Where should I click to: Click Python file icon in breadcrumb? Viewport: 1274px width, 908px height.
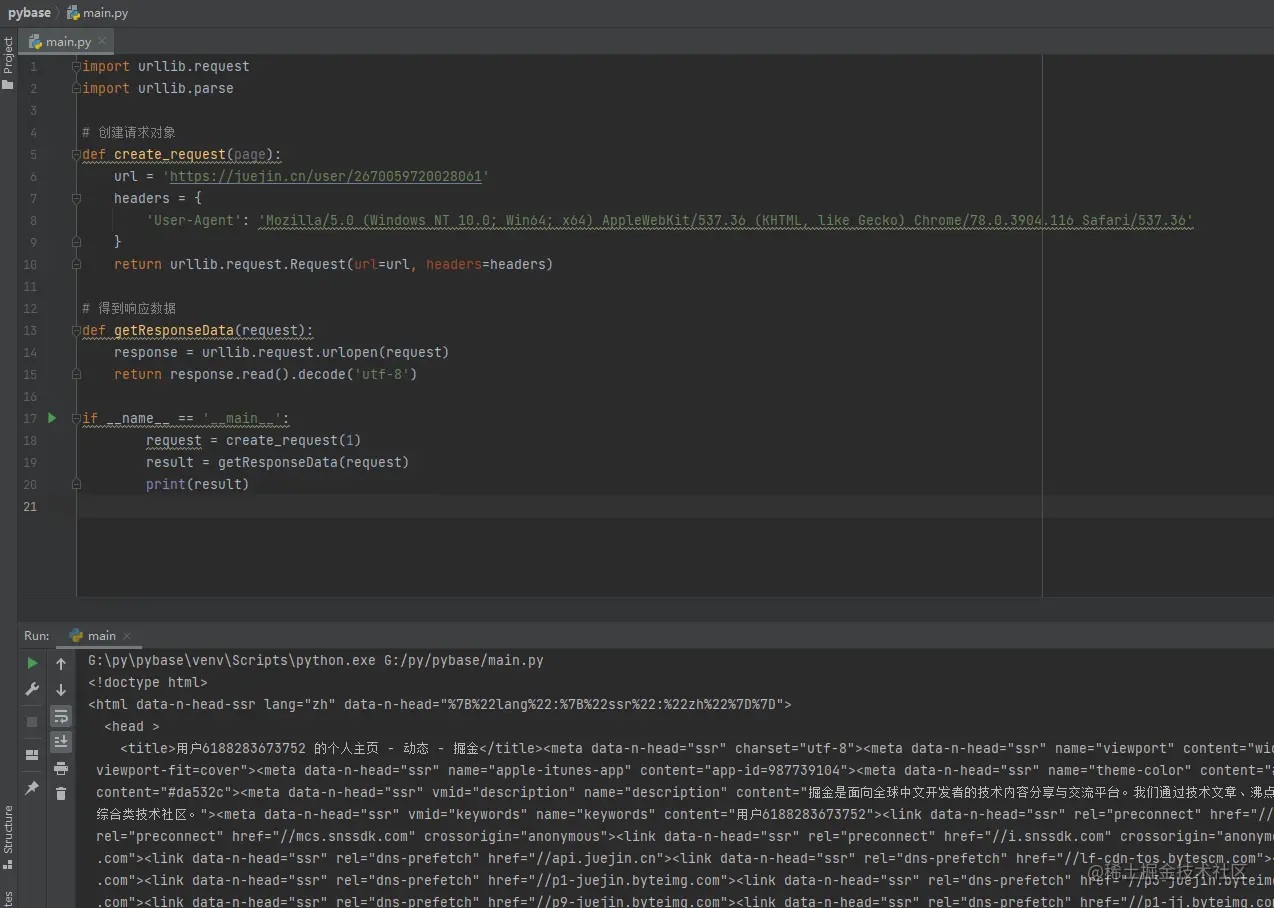(x=73, y=13)
